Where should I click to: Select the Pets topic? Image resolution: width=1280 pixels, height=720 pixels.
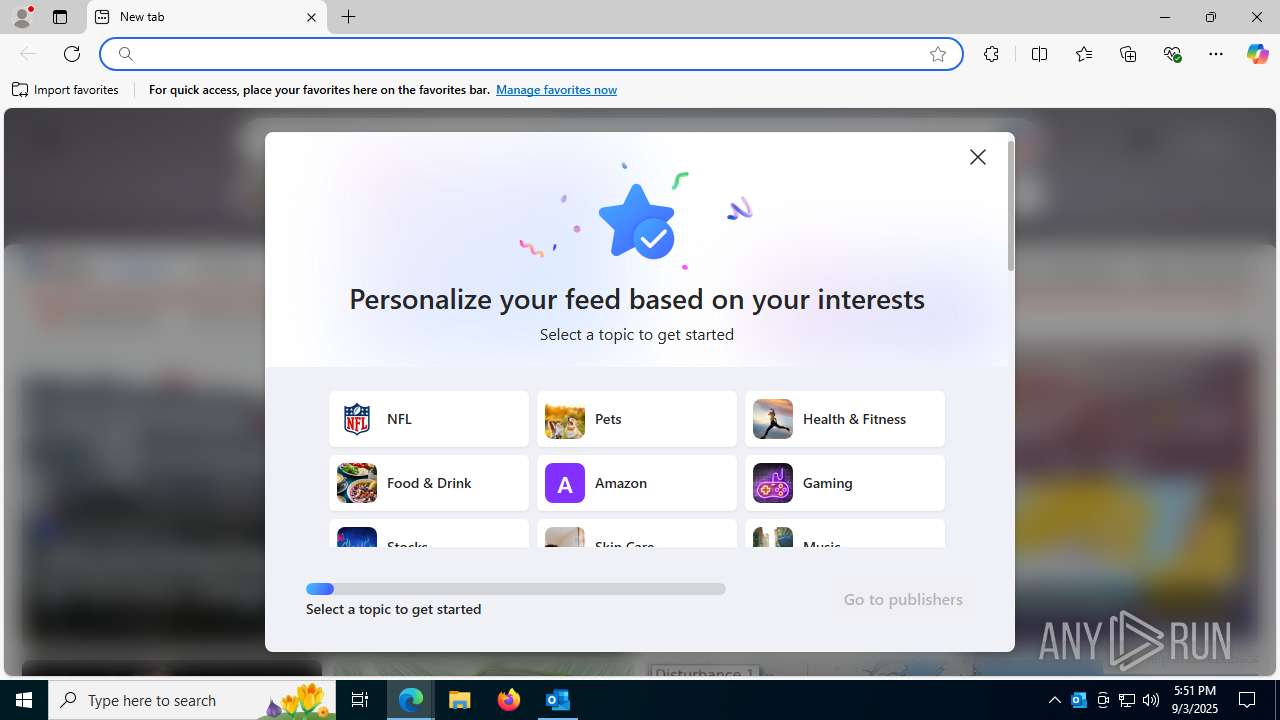click(637, 419)
